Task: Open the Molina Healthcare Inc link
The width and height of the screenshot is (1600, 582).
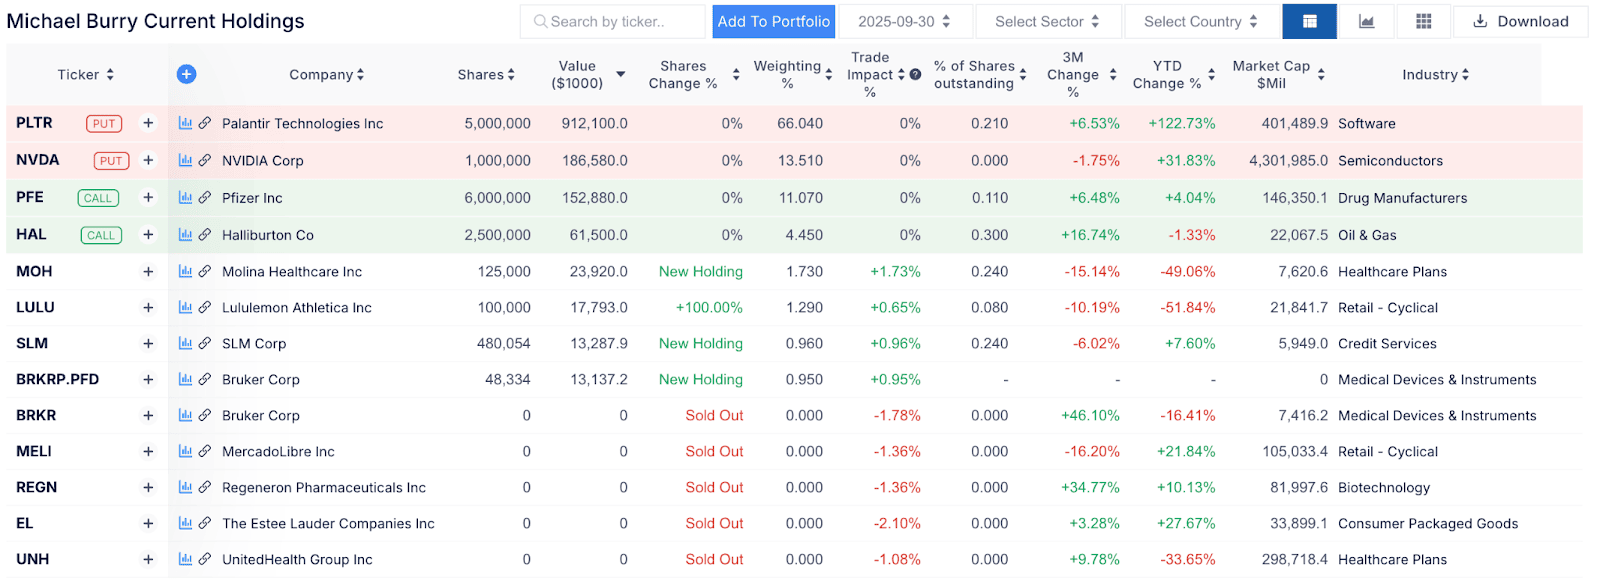Action: (x=292, y=272)
